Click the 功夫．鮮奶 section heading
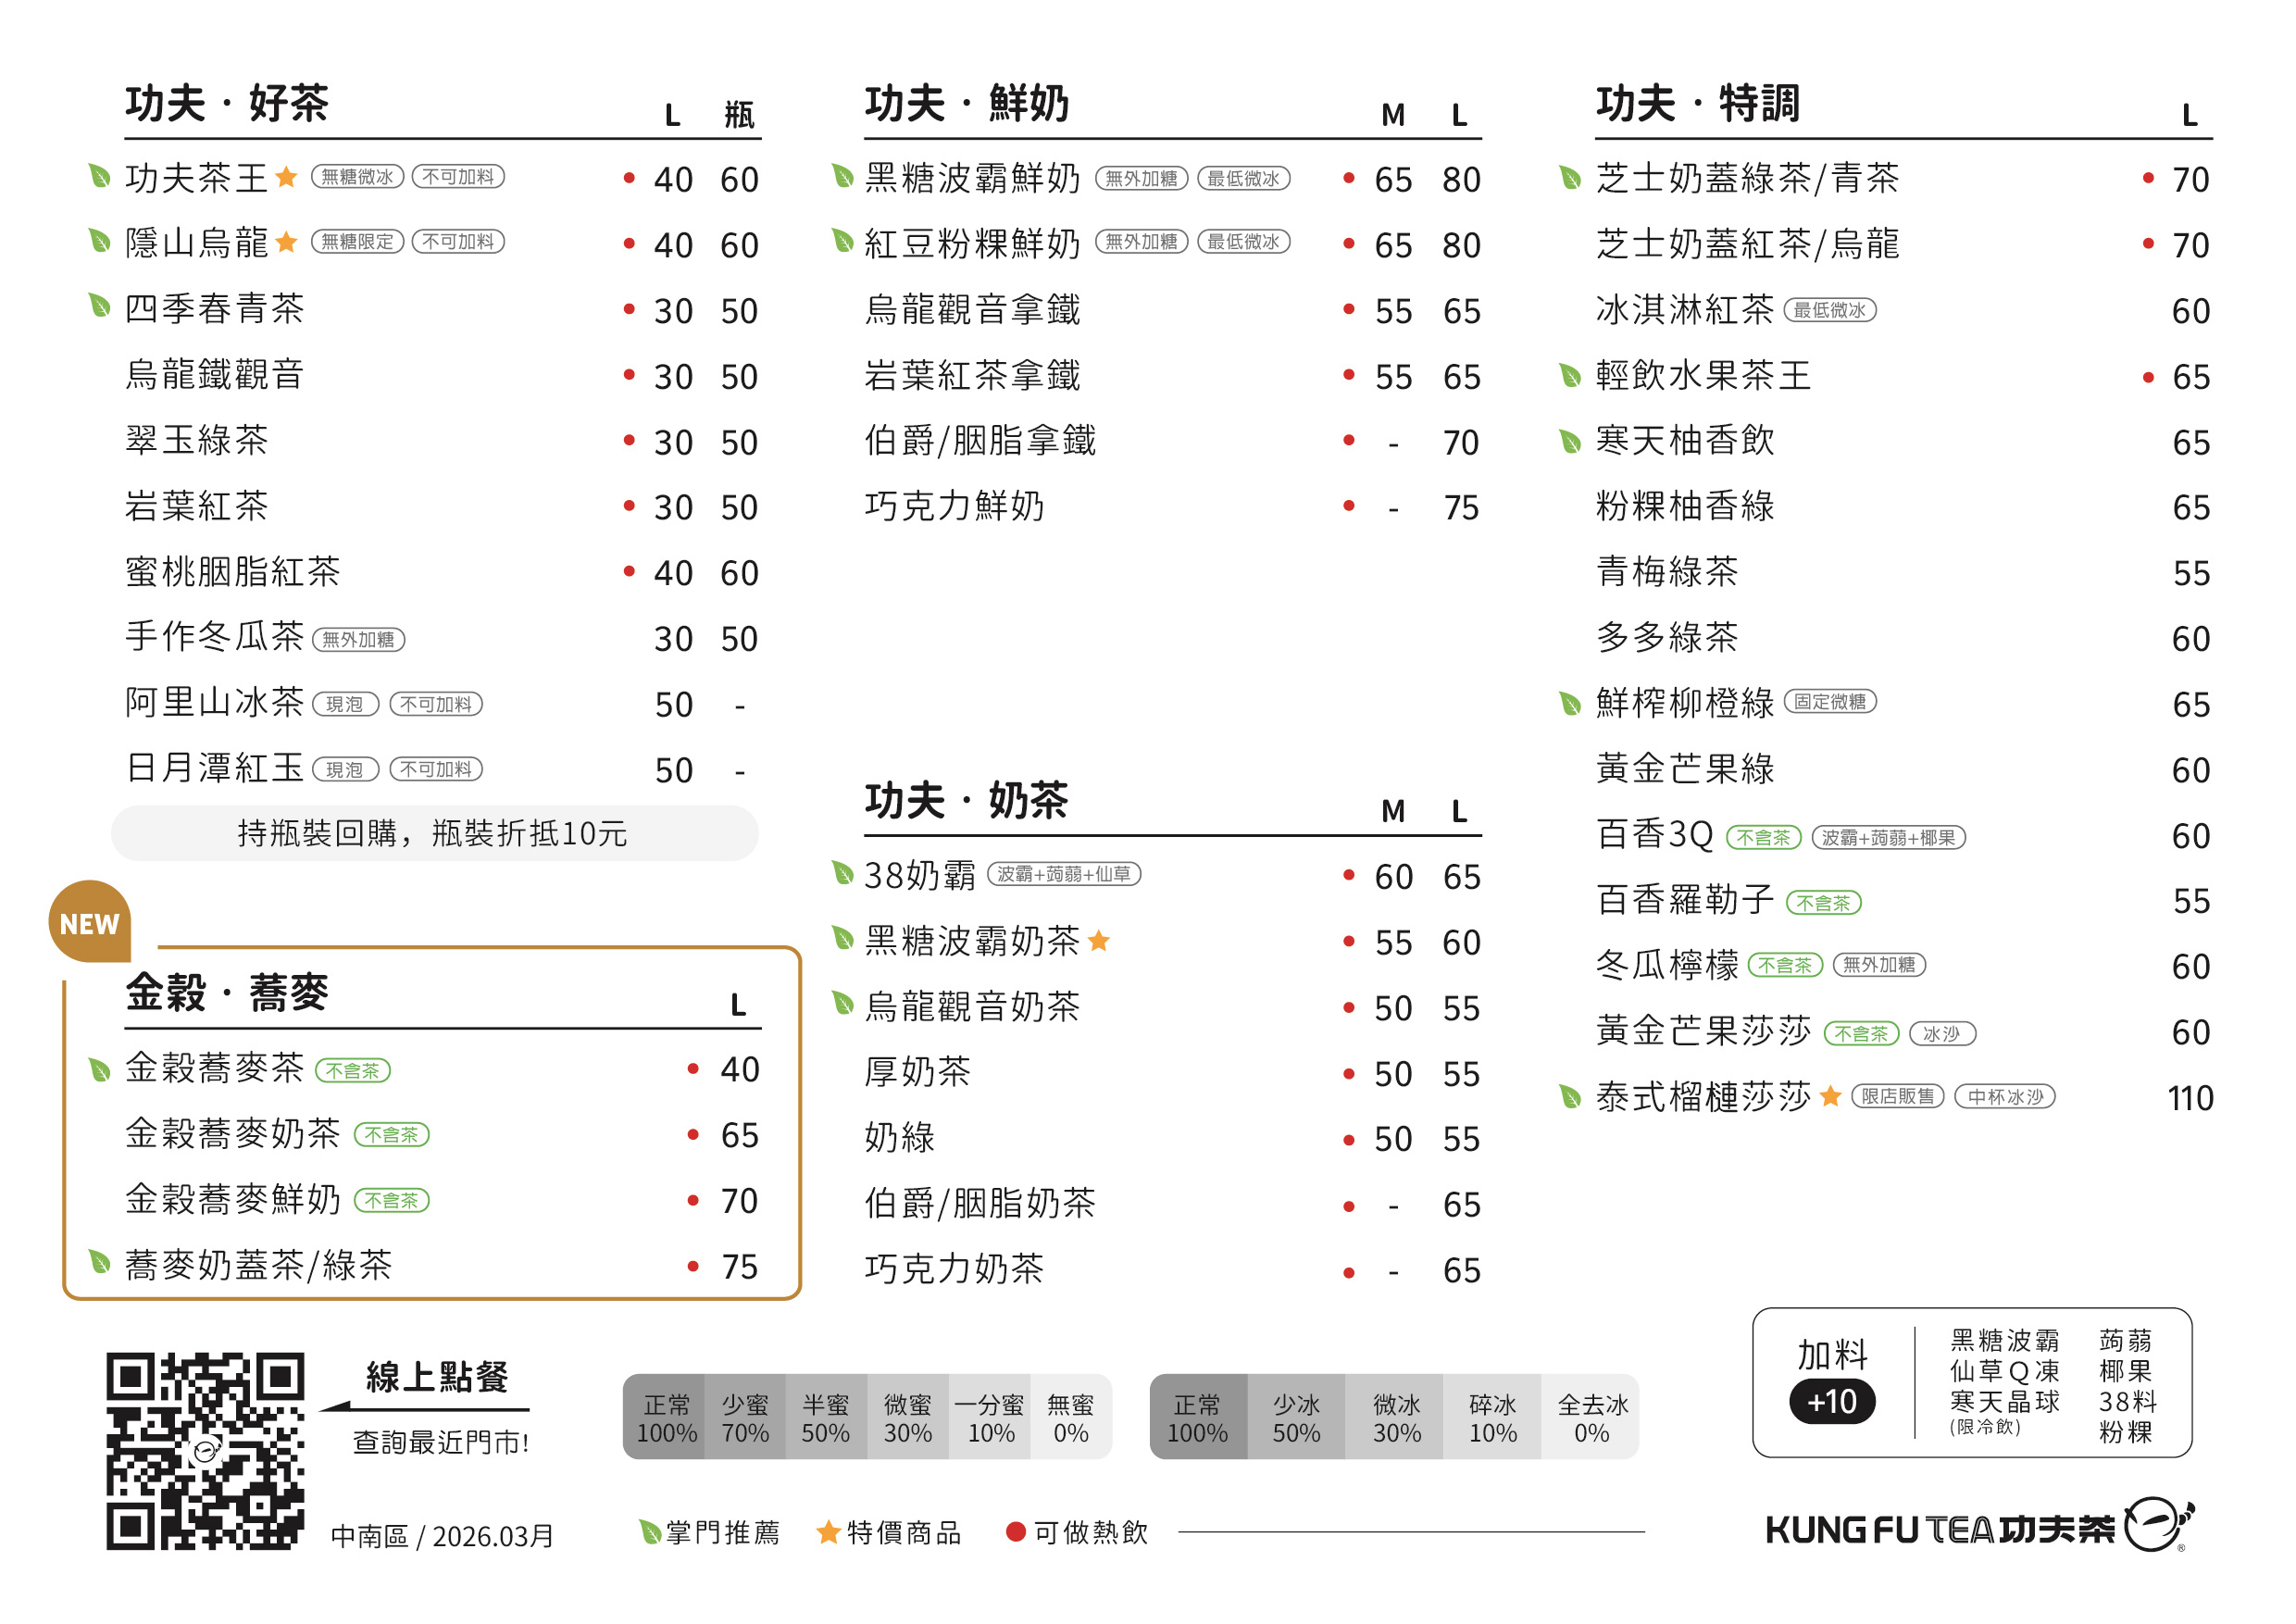The image size is (2296, 1624). 966,104
